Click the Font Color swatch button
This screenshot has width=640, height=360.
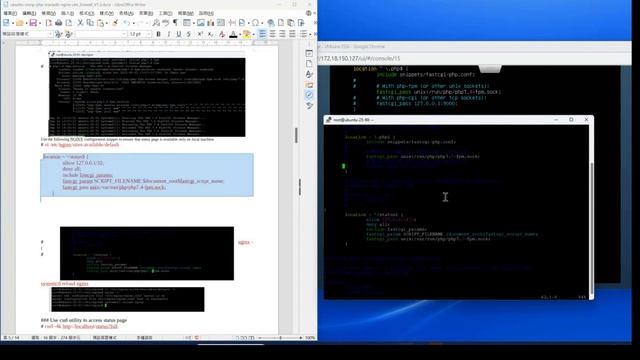[233, 34]
